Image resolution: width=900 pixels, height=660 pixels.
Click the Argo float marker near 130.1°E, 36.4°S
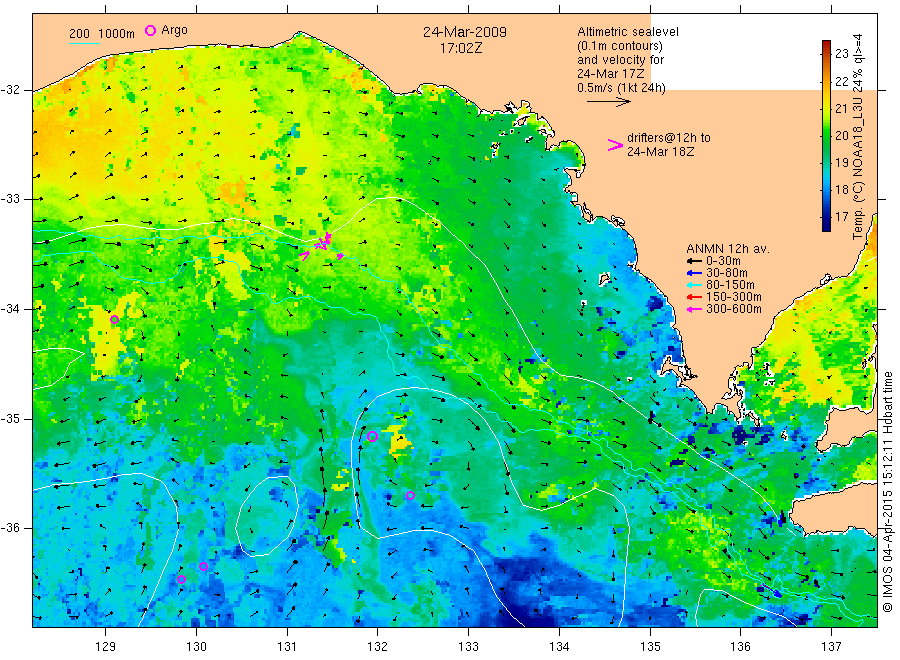[203, 566]
